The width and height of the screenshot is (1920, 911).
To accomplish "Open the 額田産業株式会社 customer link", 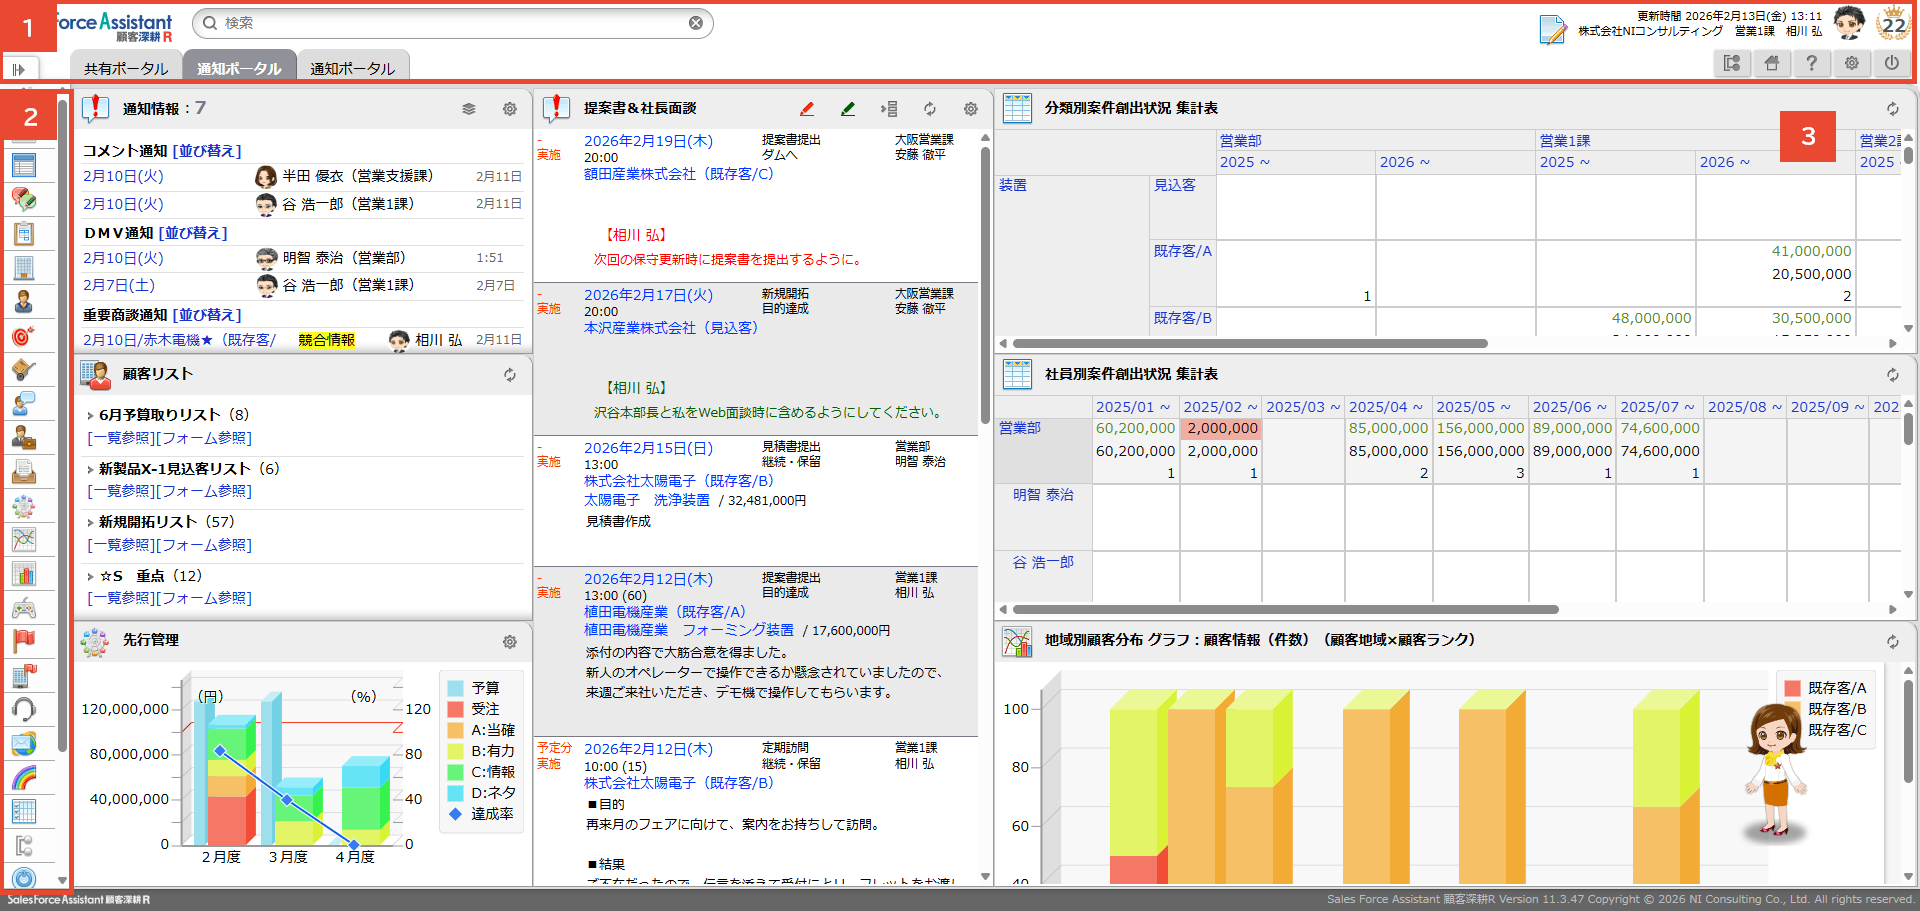I will (640, 174).
